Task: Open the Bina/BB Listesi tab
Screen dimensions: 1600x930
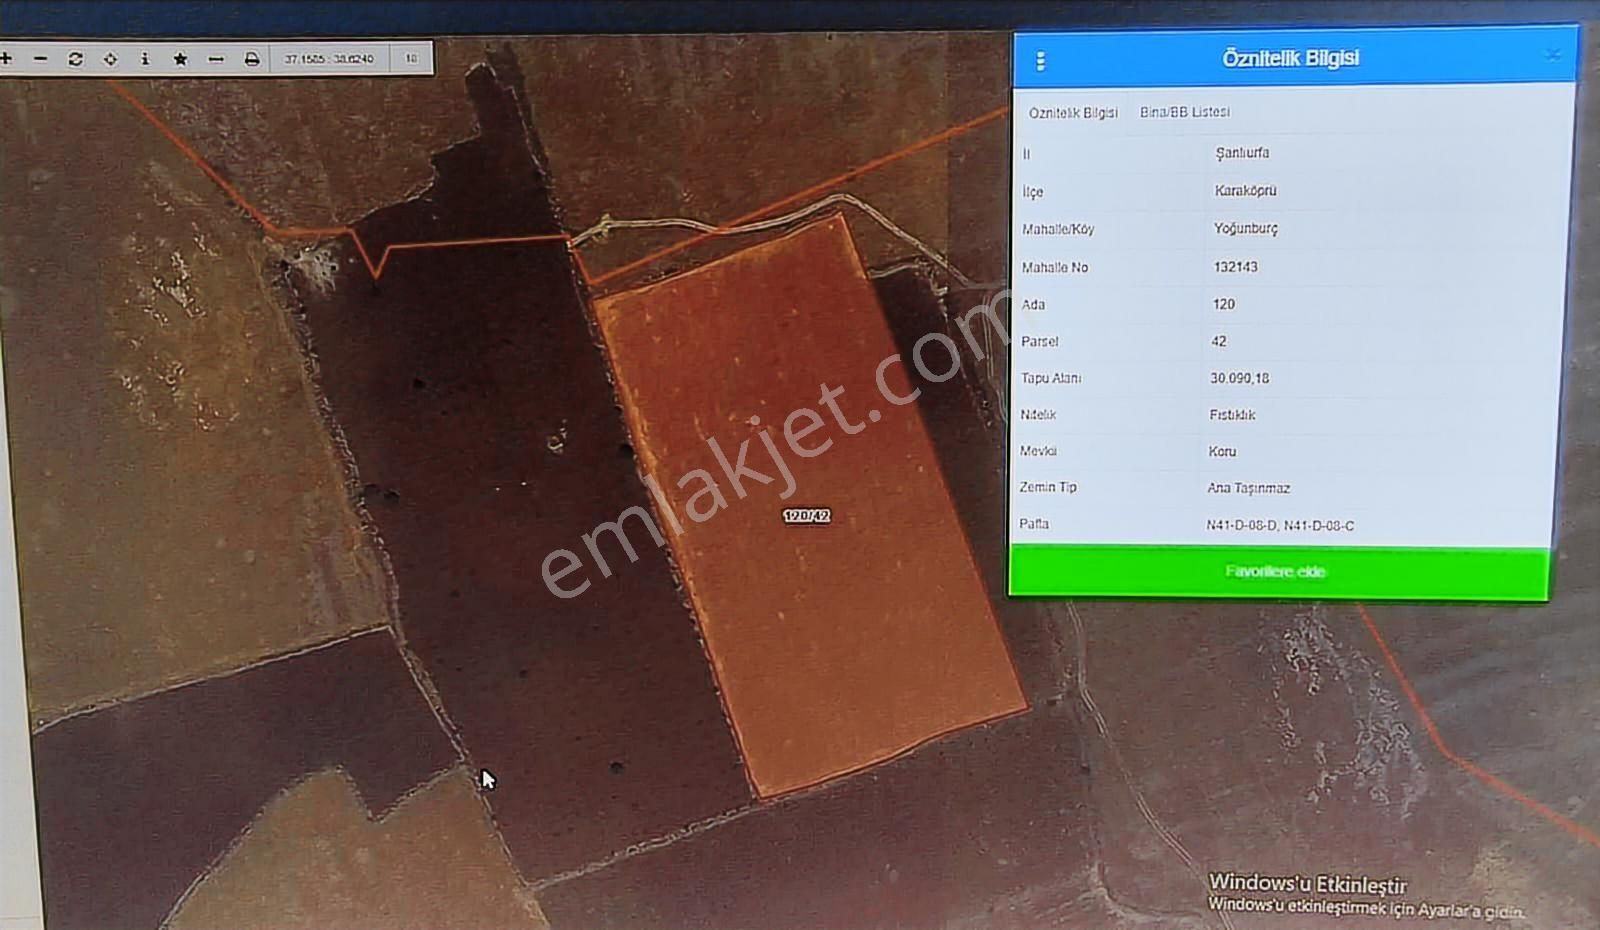Action: click(1185, 112)
